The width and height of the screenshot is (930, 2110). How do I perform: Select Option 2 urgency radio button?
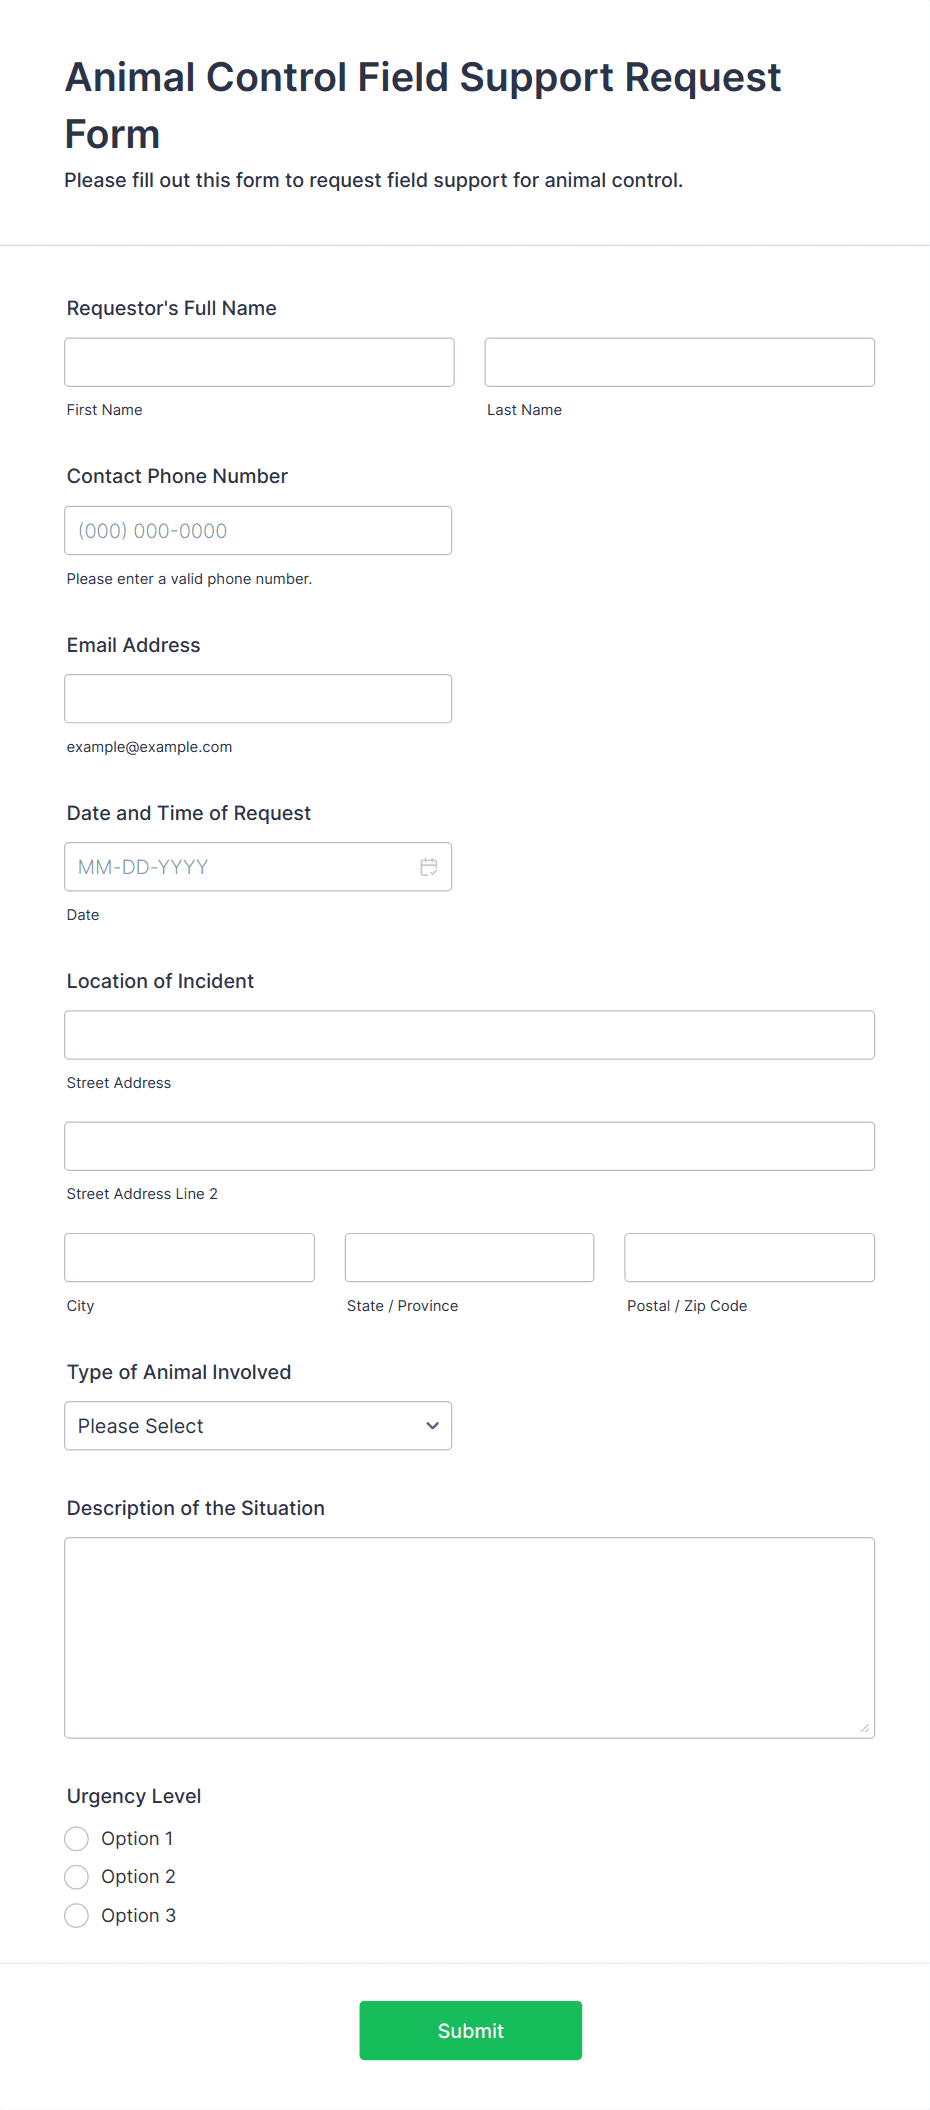pyautogui.click(x=77, y=1877)
